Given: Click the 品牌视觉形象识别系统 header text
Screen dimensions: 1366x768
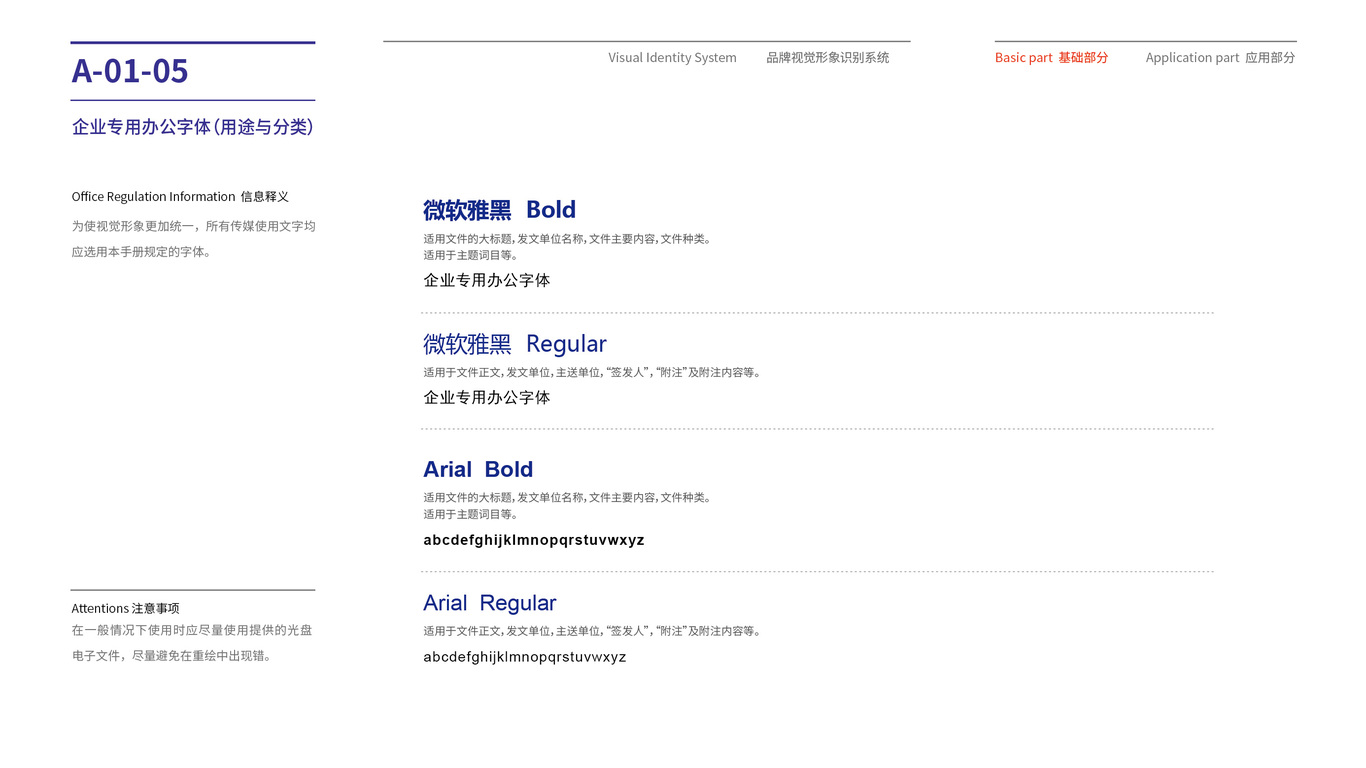Looking at the screenshot, I should [828, 58].
